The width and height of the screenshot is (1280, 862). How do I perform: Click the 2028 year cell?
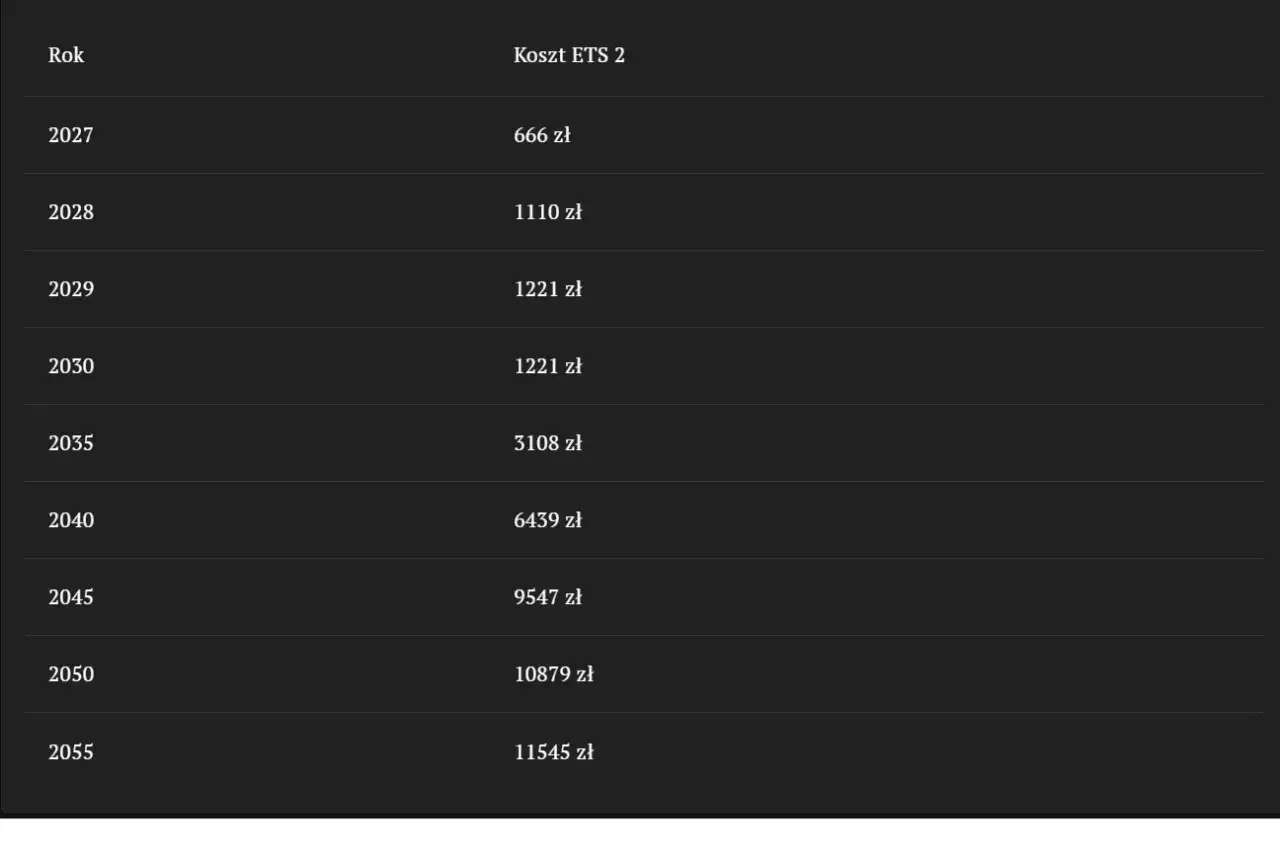[x=71, y=212]
